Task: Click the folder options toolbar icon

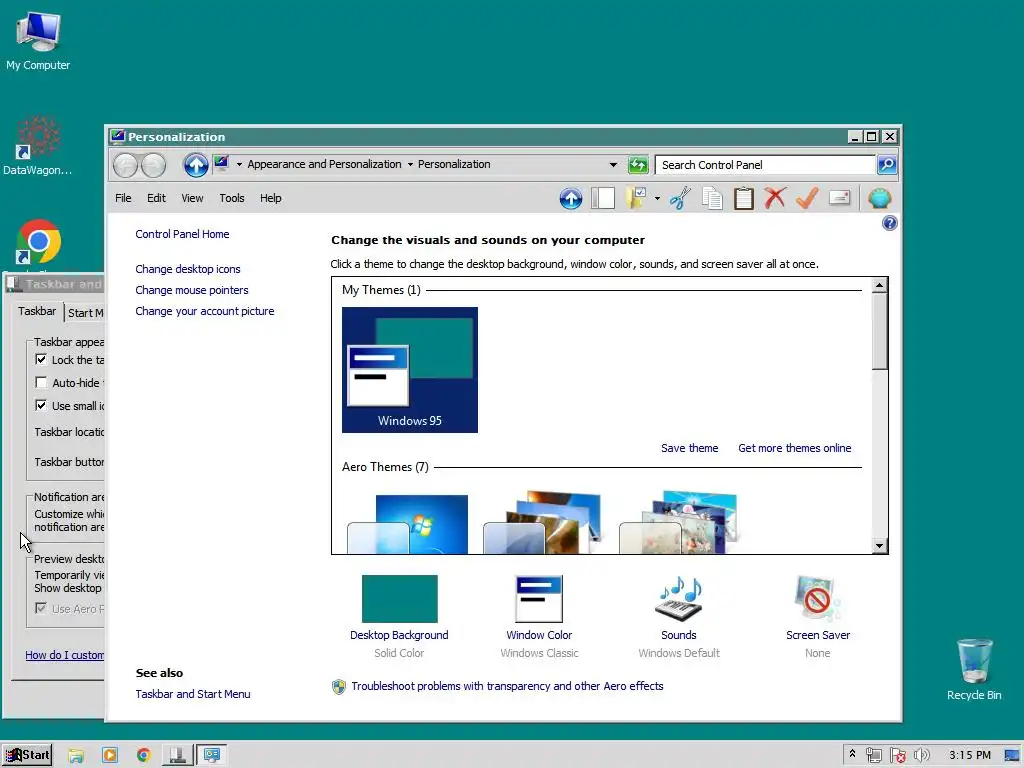Action: tap(635, 198)
